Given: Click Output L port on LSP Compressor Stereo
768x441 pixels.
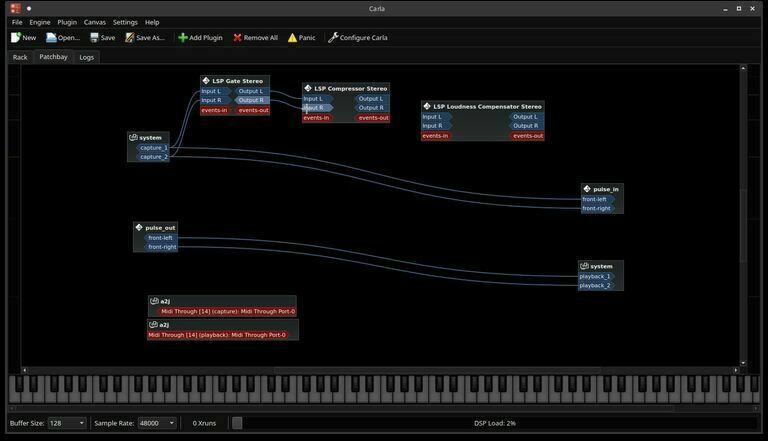Looking at the screenshot, I should (x=372, y=98).
